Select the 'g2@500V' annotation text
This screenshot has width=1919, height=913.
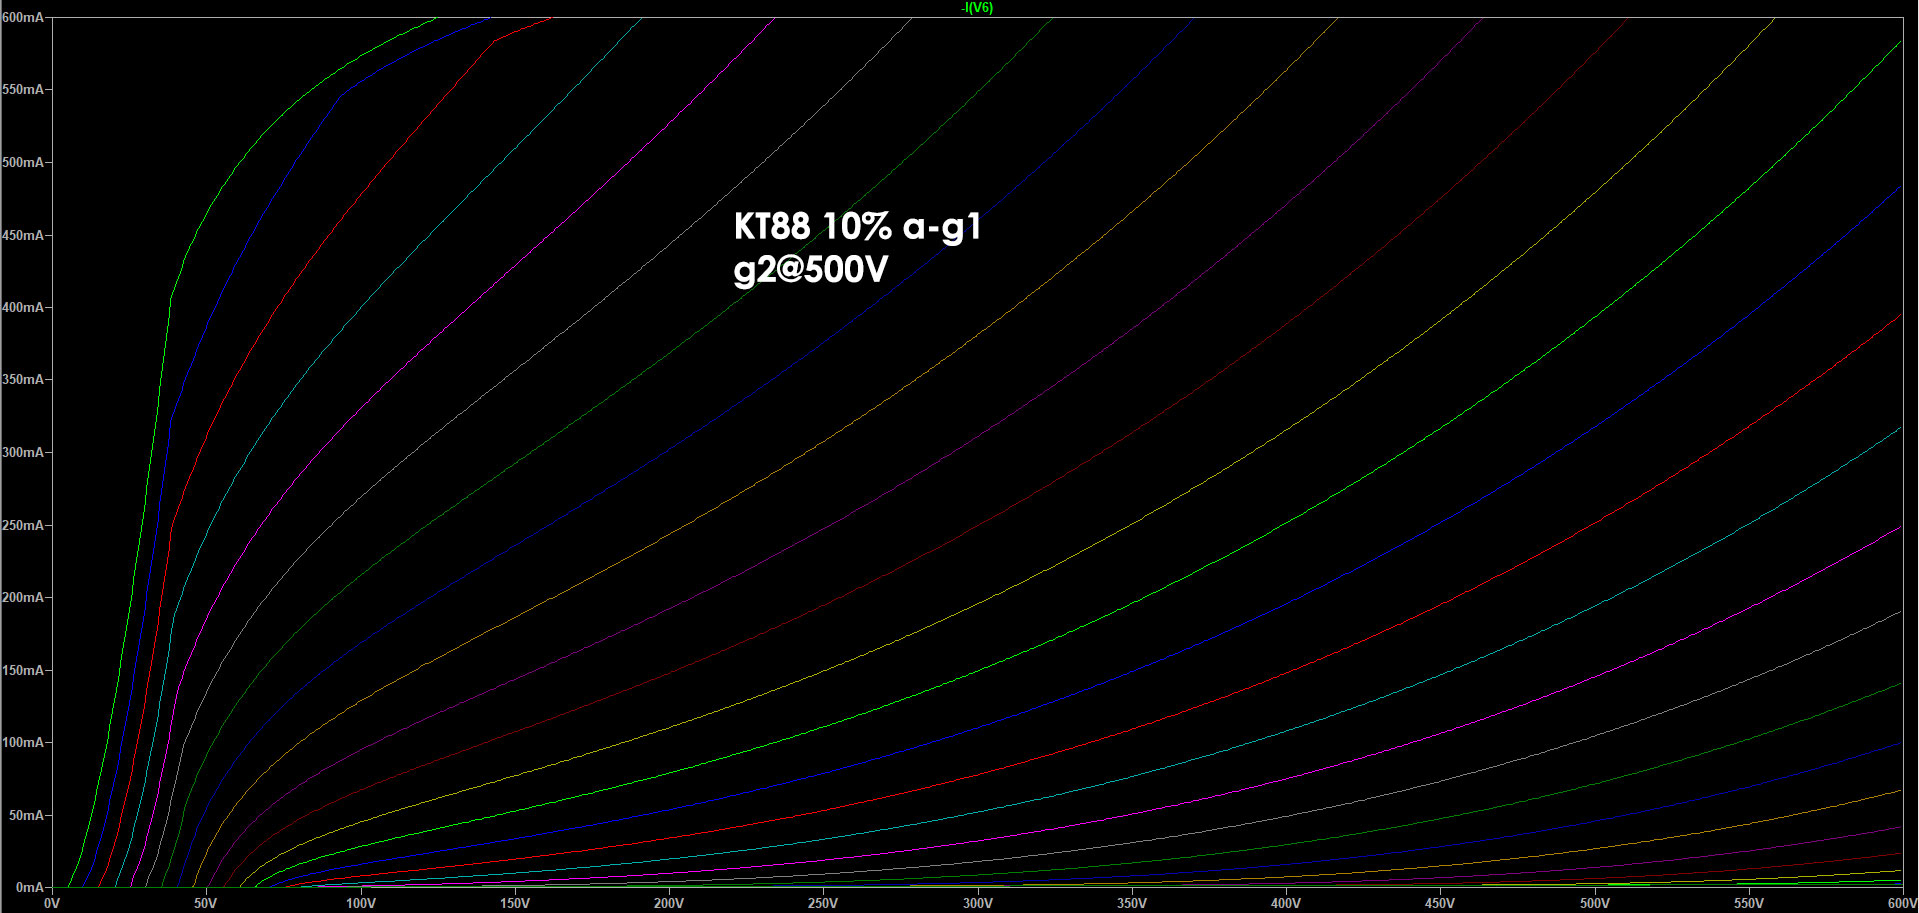(810, 270)
